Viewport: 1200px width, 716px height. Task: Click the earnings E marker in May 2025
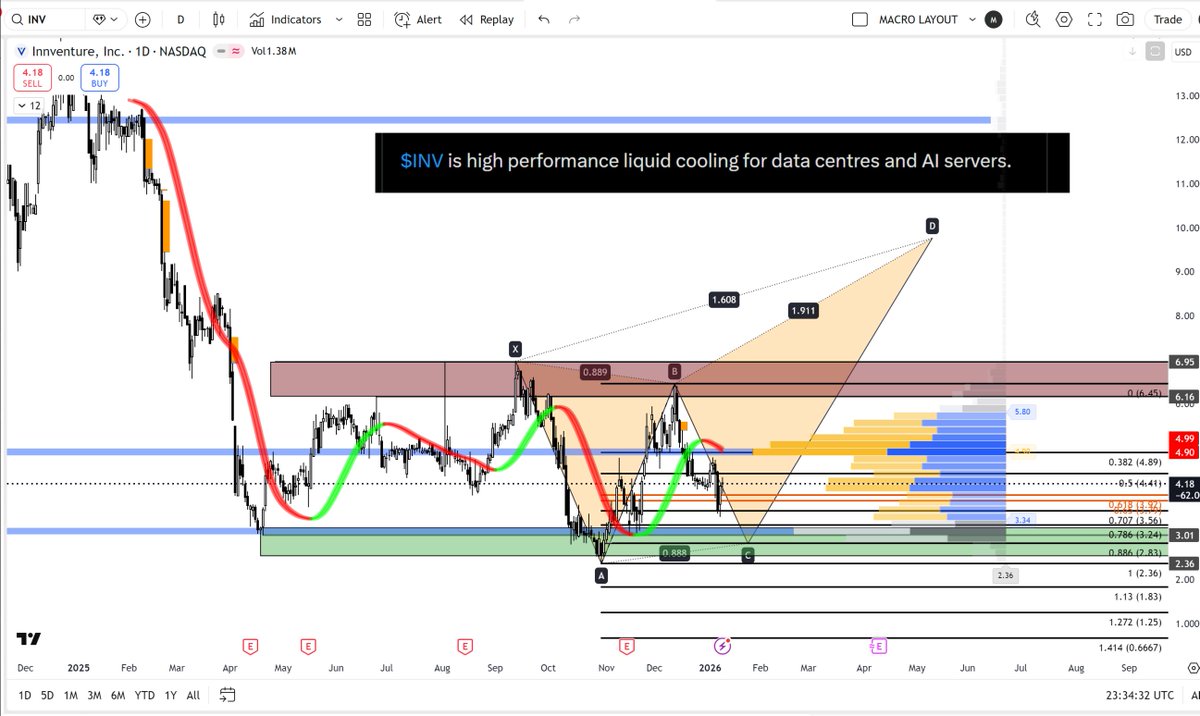point(308,646)
